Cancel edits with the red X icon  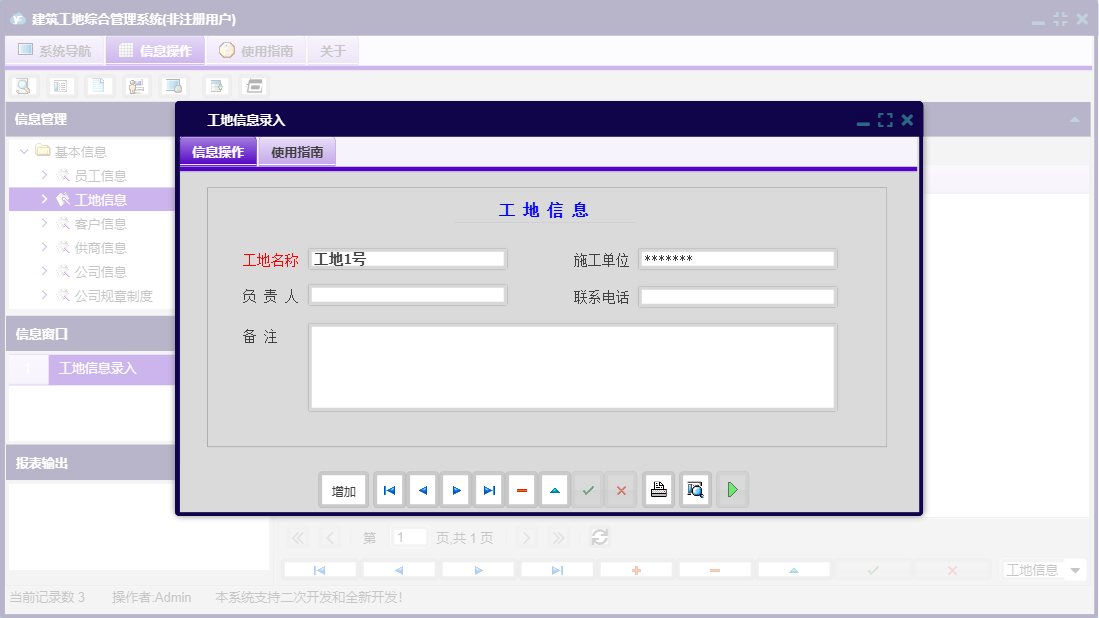621,489
